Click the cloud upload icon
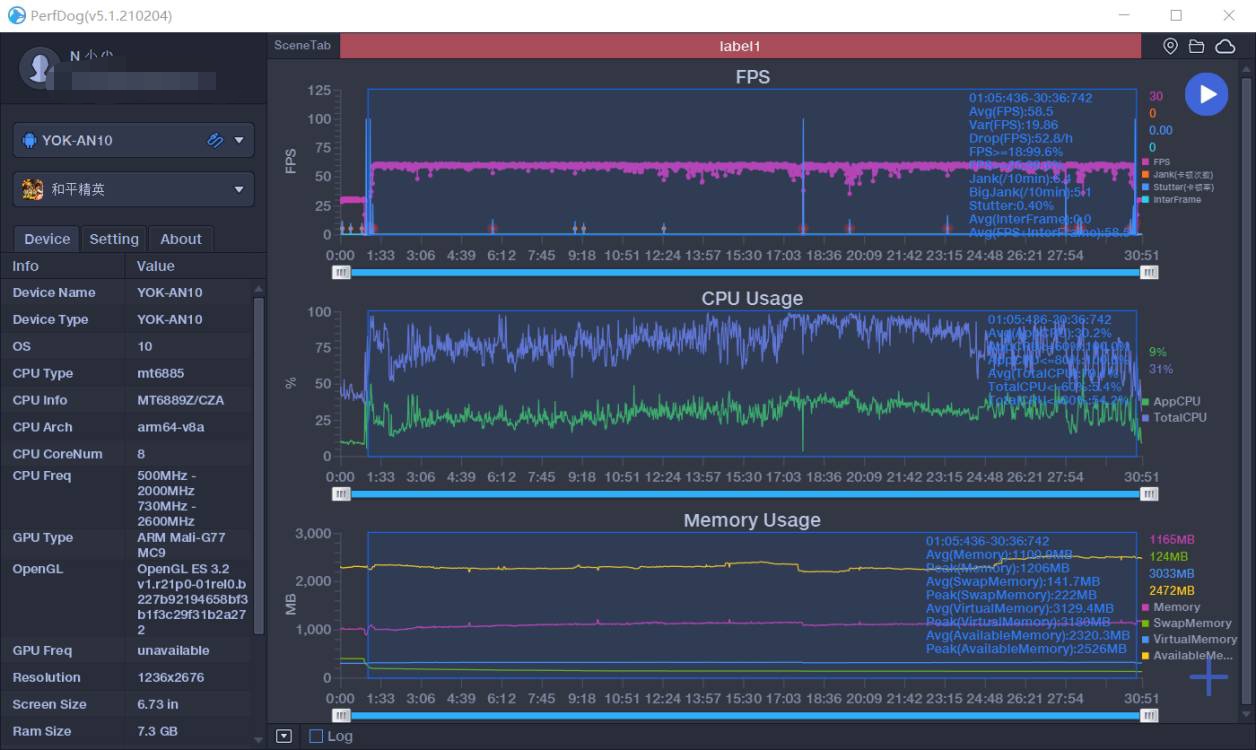The image size is (1256, 750). (x=1225, y=46)
